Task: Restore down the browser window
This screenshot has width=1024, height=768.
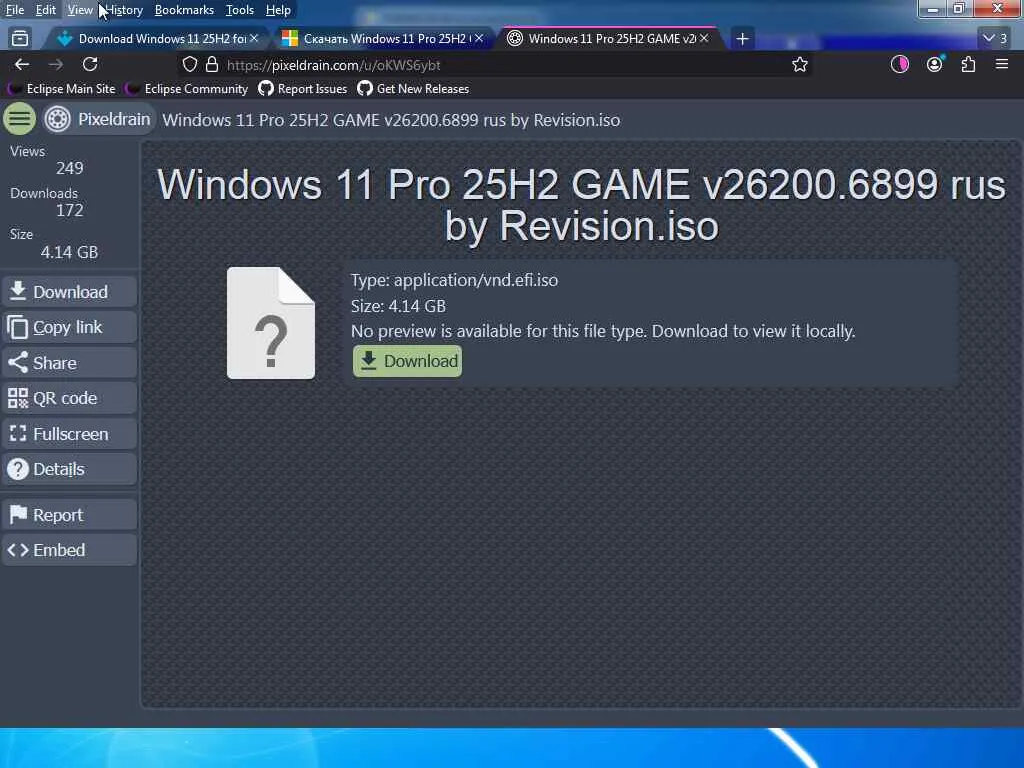Action: pyautogui.click(x=959, y=9)
